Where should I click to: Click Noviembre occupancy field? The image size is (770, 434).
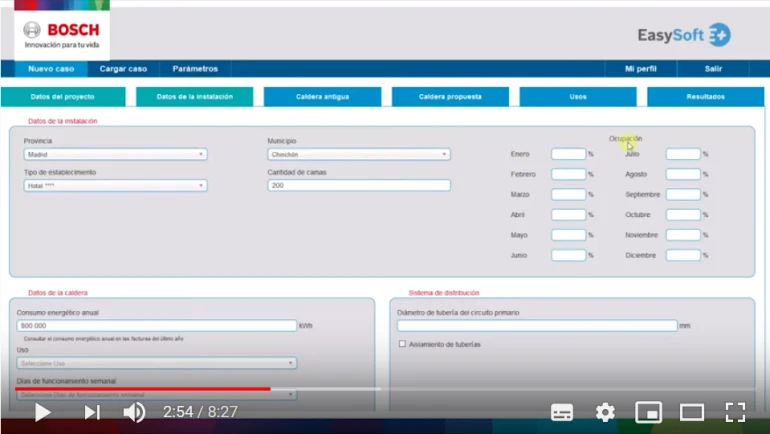point(683,235)
